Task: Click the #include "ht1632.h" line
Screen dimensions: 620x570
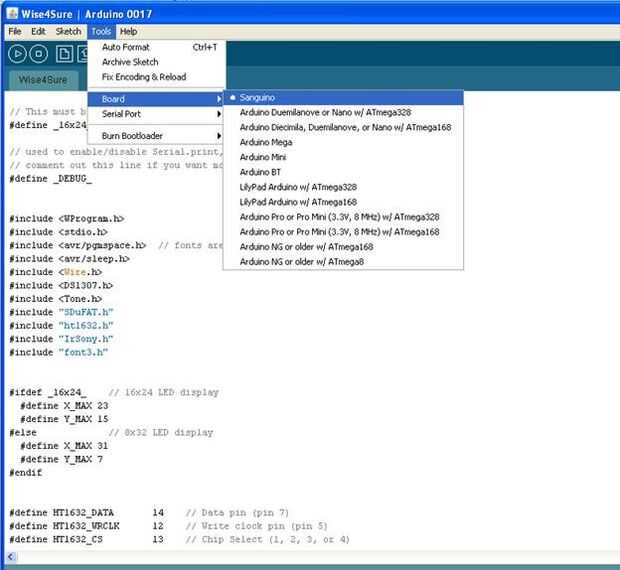Action: [61, 326]
